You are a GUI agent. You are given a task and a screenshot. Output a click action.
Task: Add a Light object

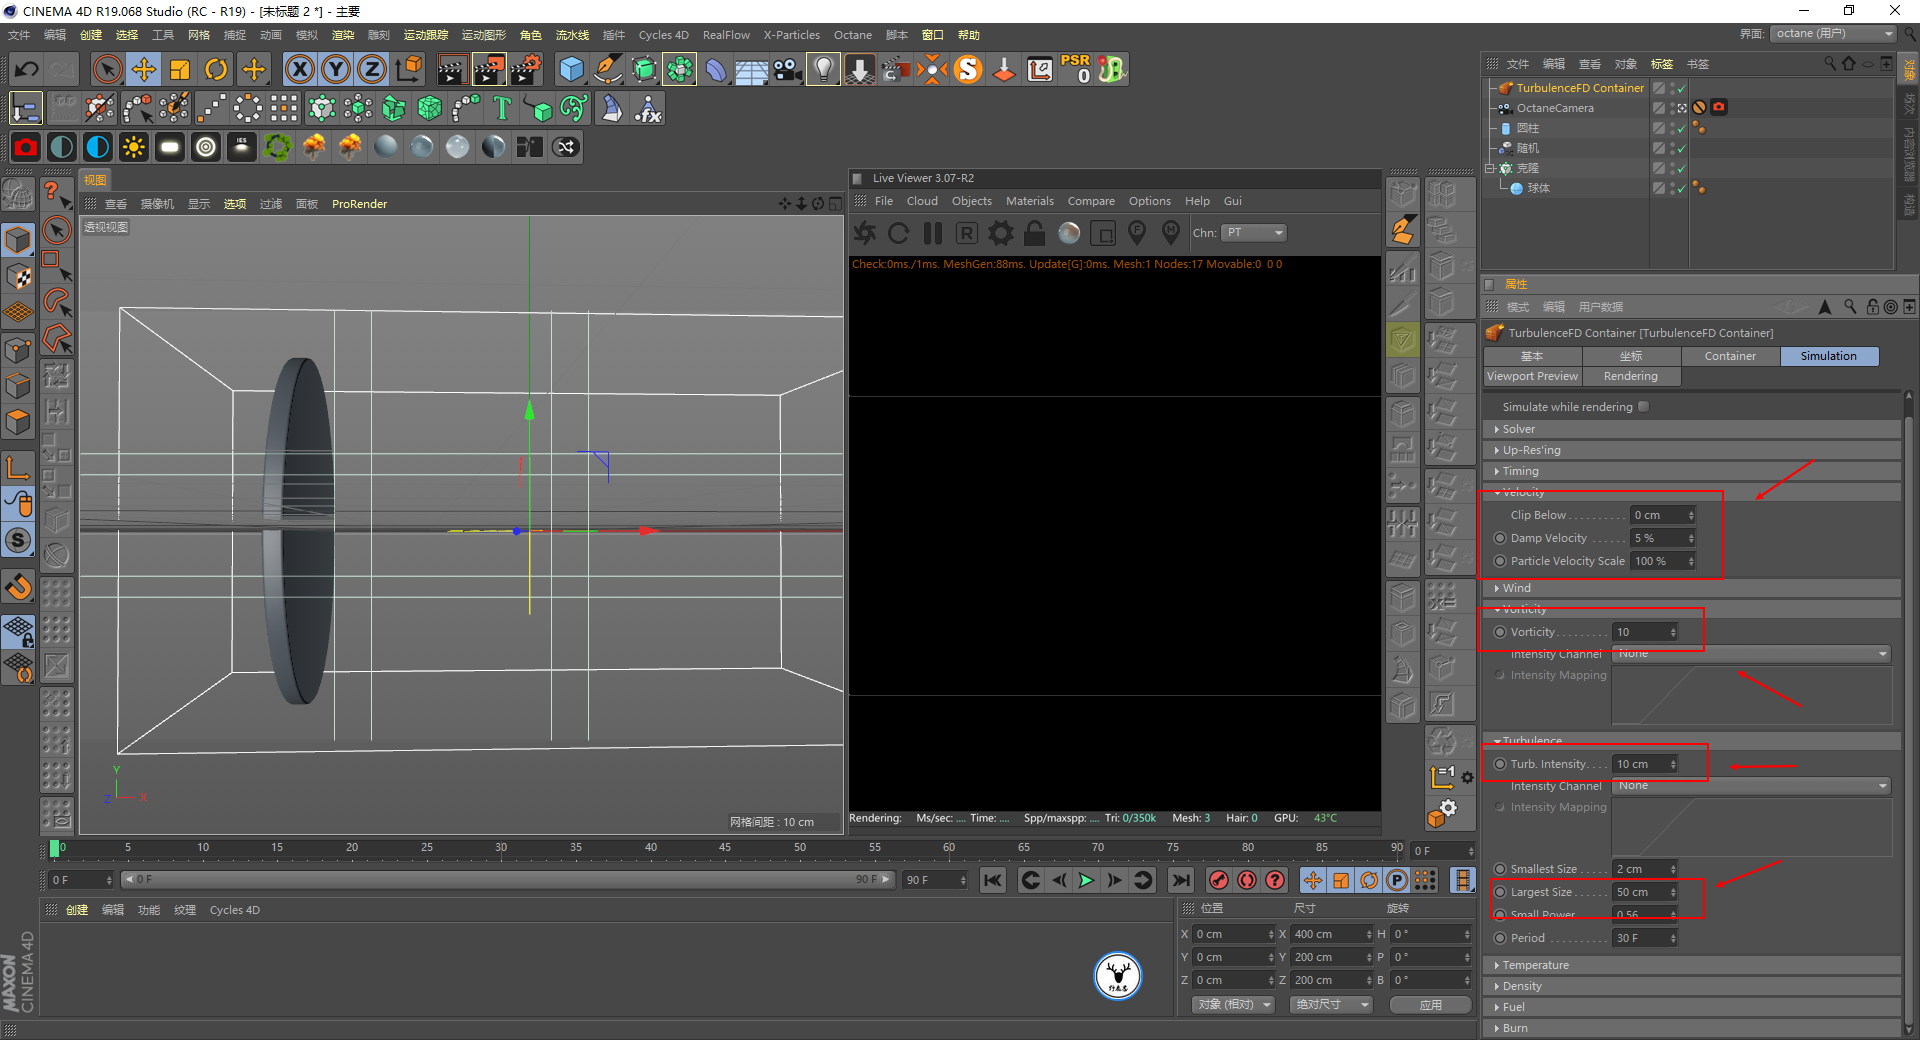(823, 69)
